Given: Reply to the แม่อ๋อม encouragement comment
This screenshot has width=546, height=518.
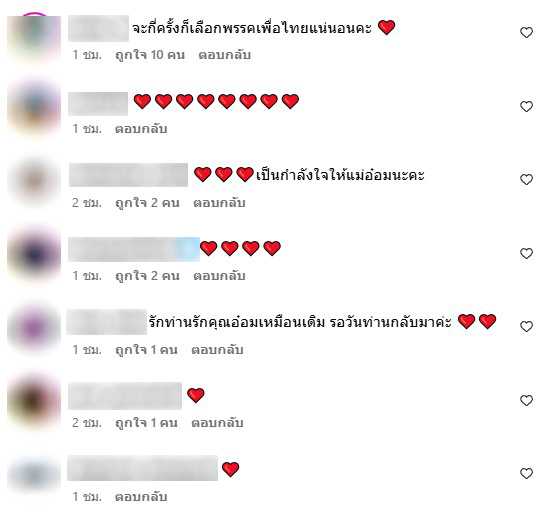Looking at the screenshot, I should point(219,203).
